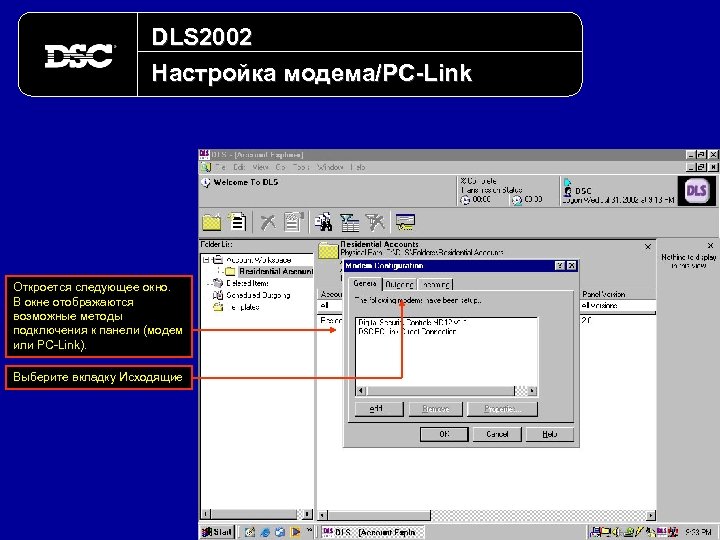Click the Remove Filter toolbar icon
This screenshot has width=720, height=540.
point(375,222)
